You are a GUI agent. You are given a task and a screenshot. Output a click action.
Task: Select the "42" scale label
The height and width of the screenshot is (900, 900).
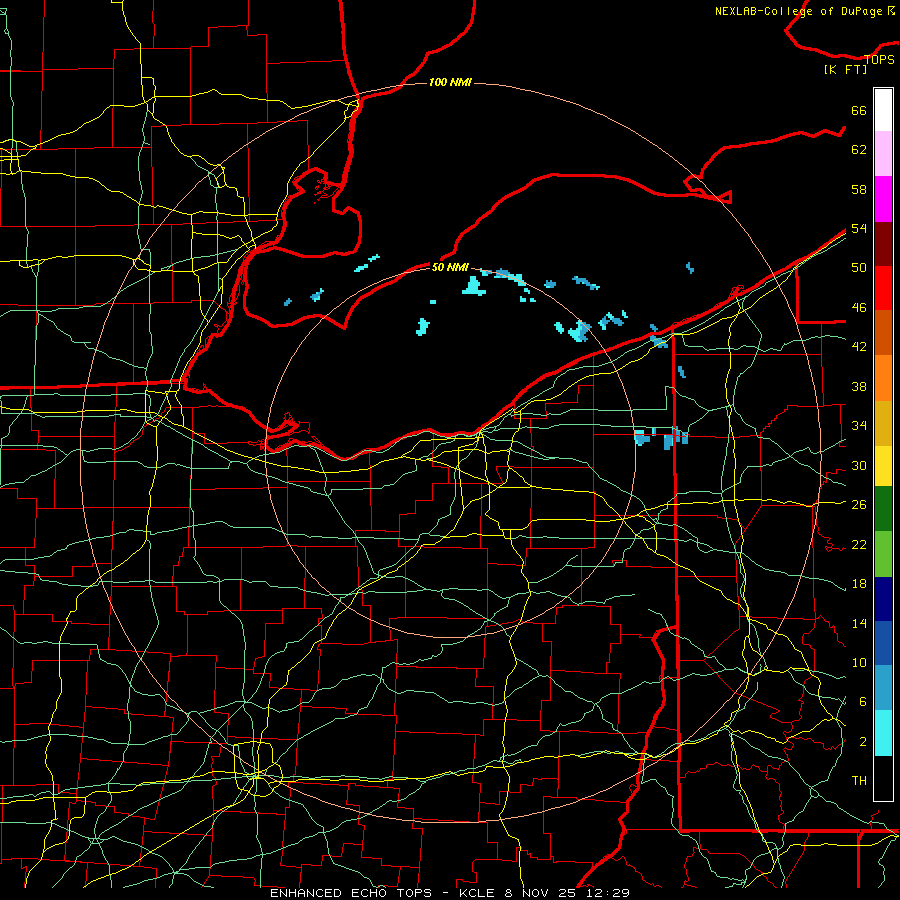[859, 347]
